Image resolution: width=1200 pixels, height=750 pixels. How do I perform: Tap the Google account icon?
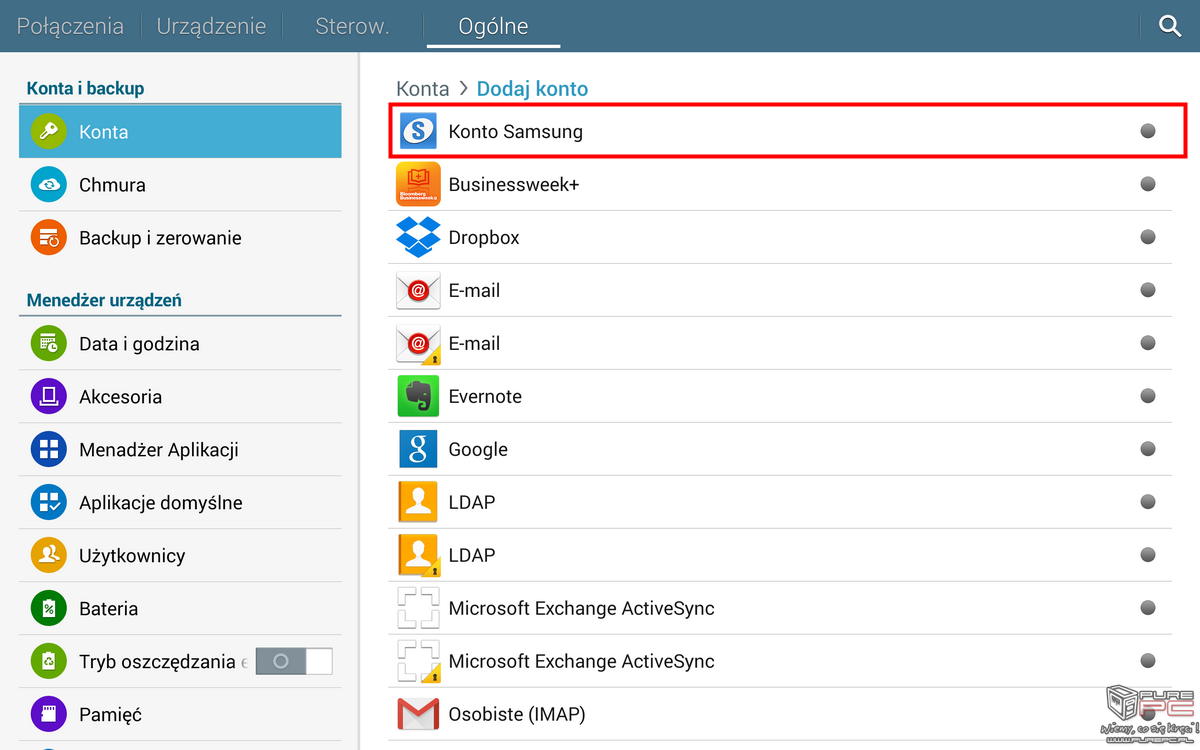418,450
